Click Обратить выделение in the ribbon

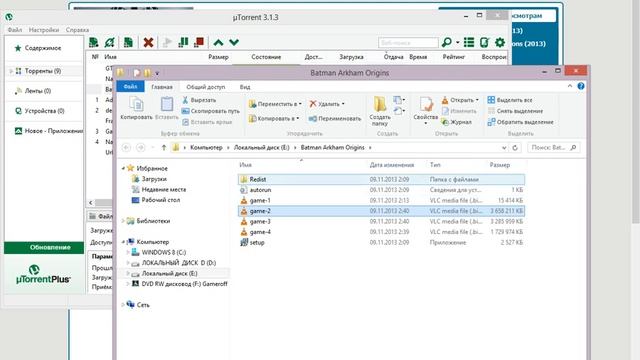pyautogui.click(x=520, y=122)
